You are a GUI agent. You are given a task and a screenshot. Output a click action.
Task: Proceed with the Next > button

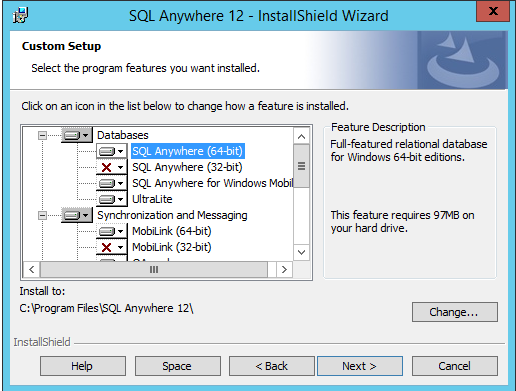click(360, 366)
